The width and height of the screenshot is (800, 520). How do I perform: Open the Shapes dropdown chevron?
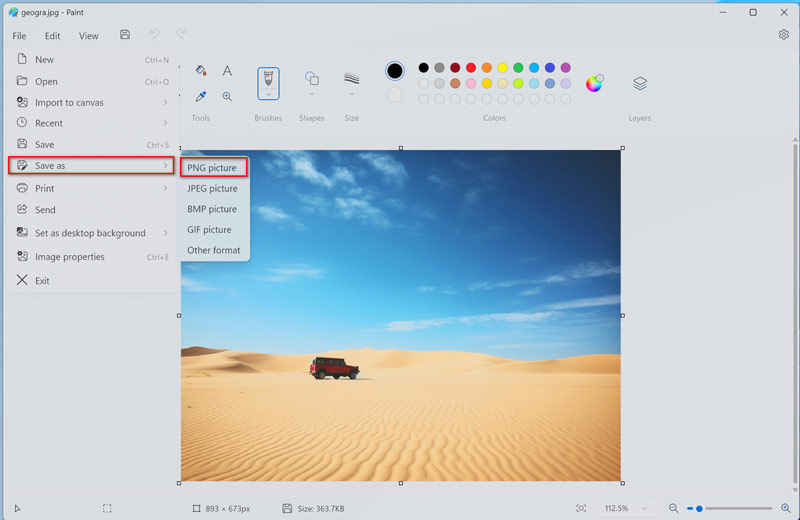pyautogui.click(x=312, y=94)
